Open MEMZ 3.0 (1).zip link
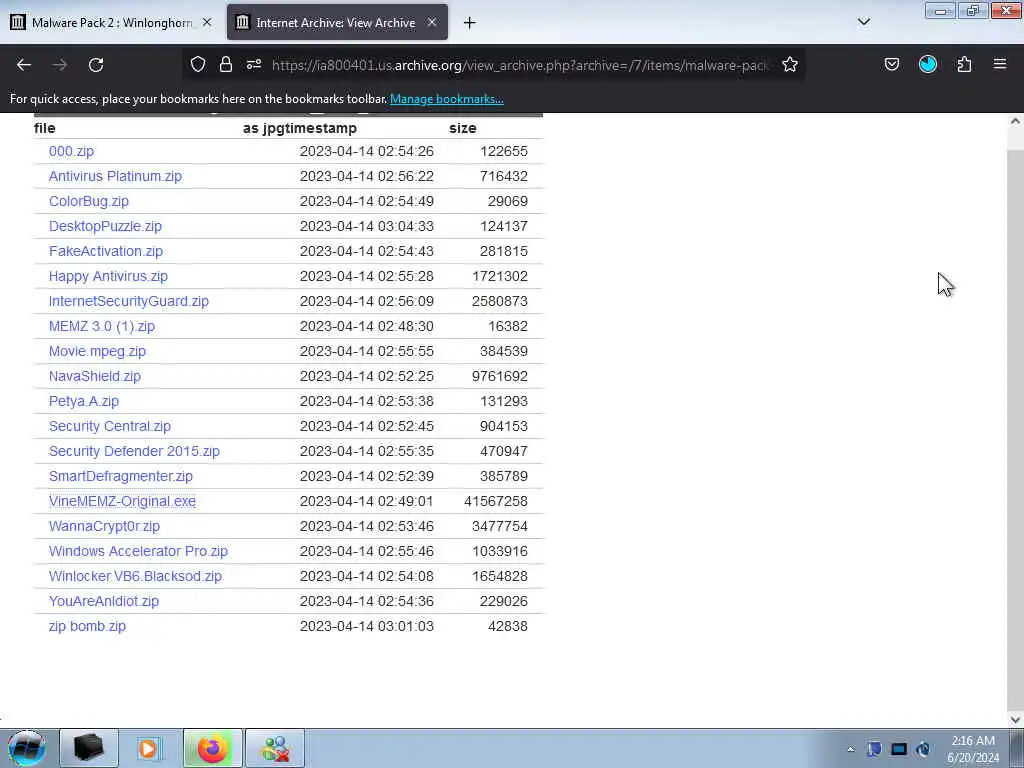 click(102, 327)
